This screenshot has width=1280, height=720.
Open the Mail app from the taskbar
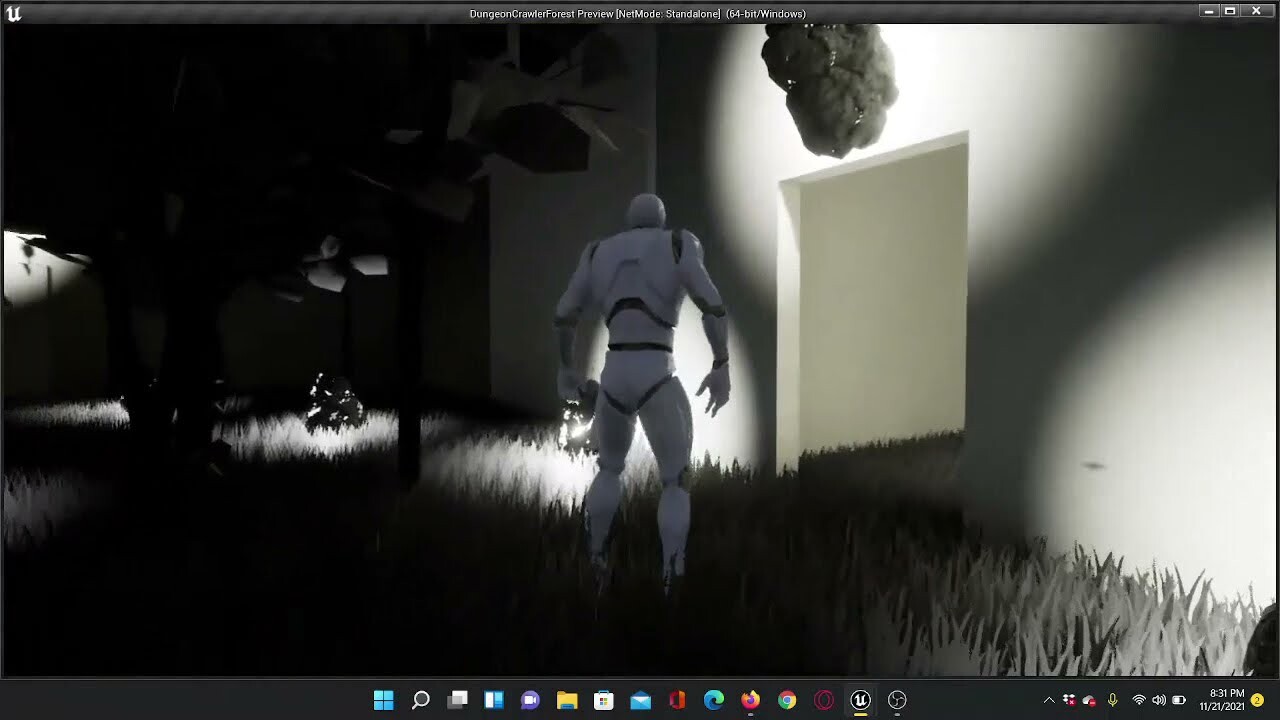point(640,700)
